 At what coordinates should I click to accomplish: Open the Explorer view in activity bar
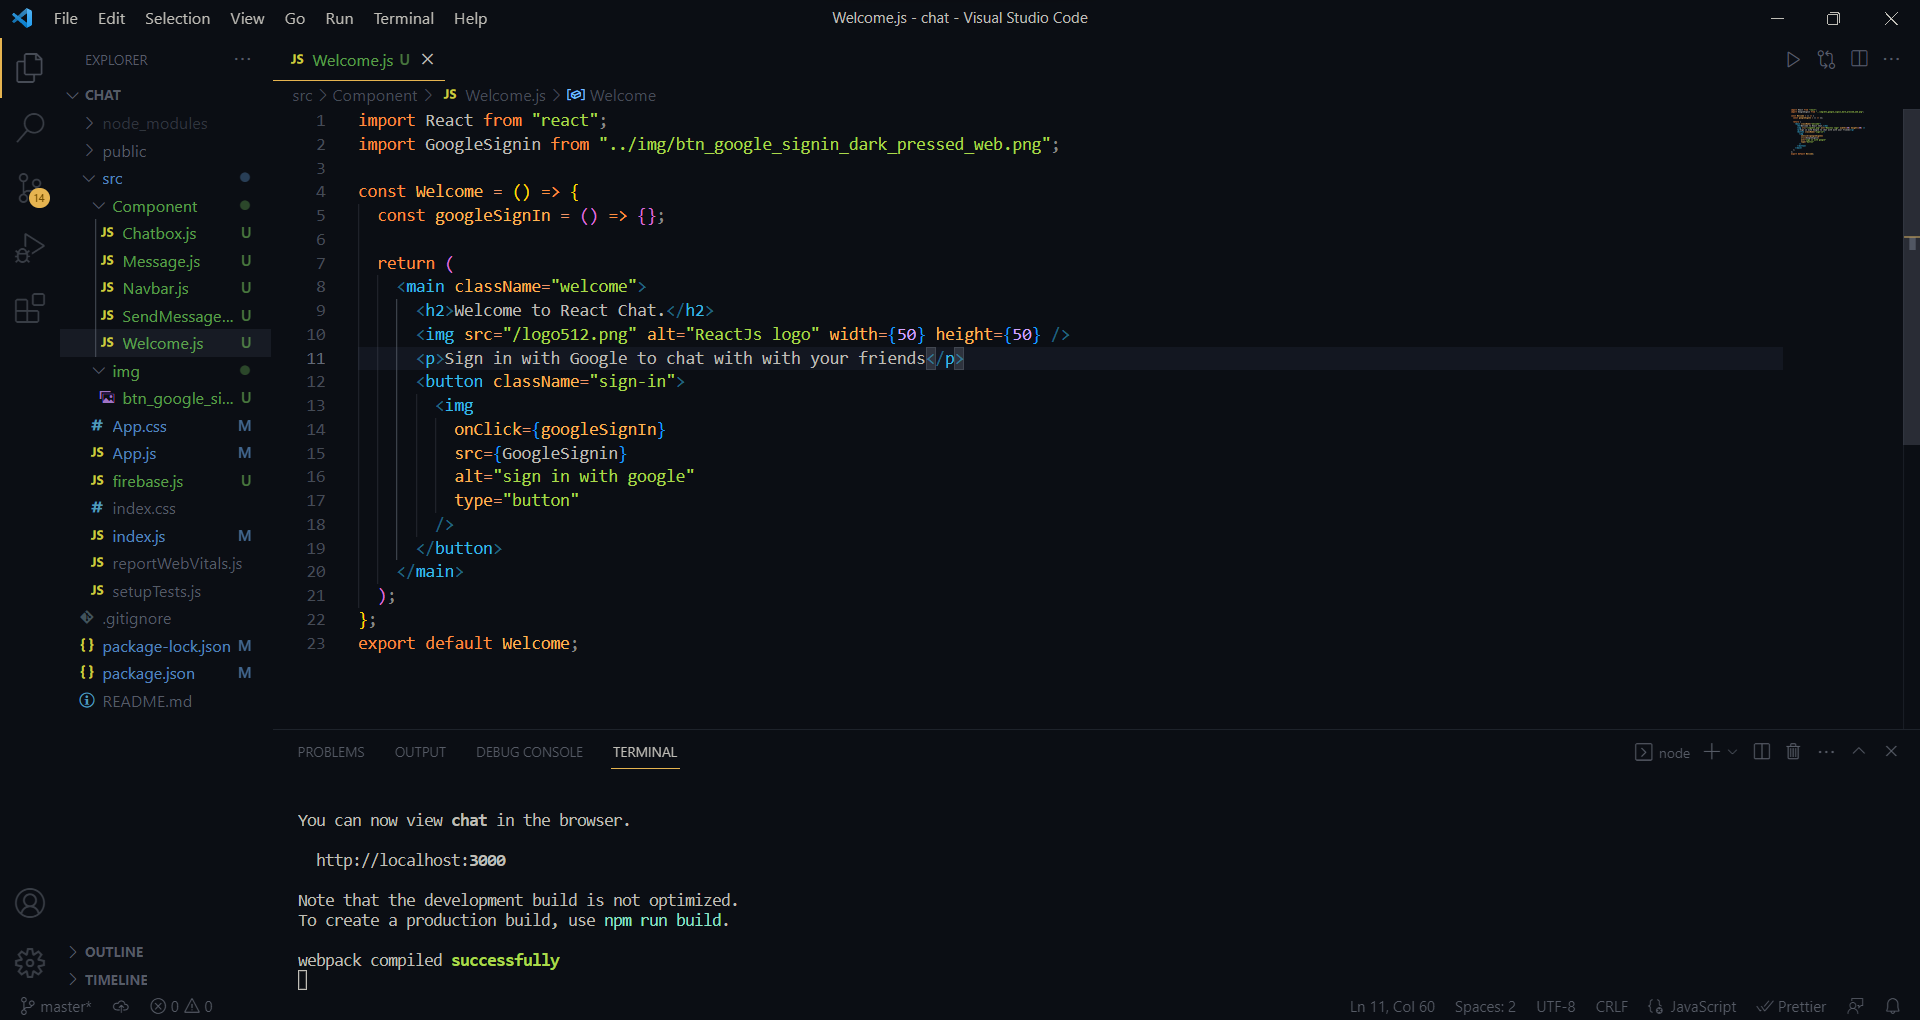tap(30, 68)
